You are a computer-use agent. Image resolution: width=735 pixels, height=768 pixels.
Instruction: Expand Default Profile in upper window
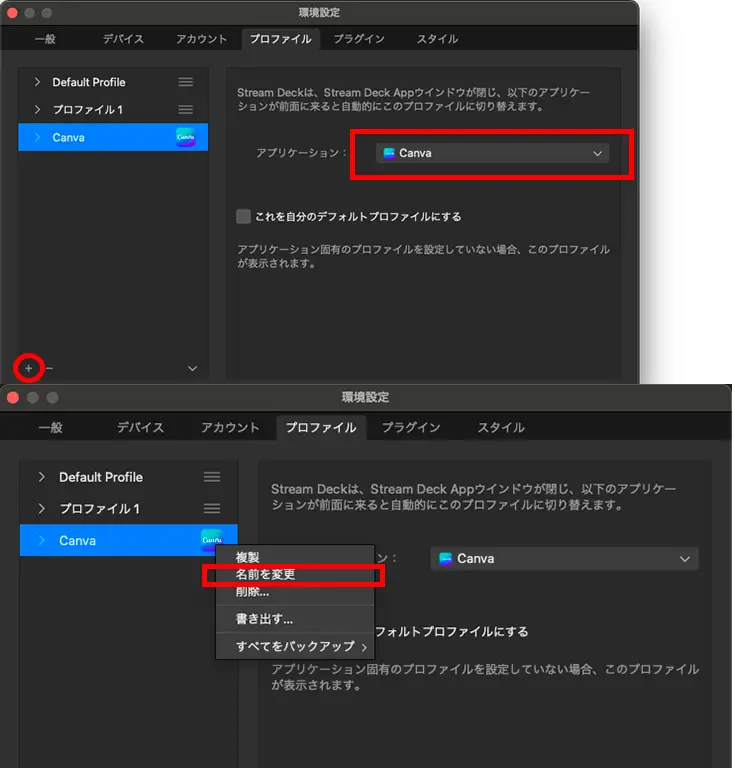point(37,82)
